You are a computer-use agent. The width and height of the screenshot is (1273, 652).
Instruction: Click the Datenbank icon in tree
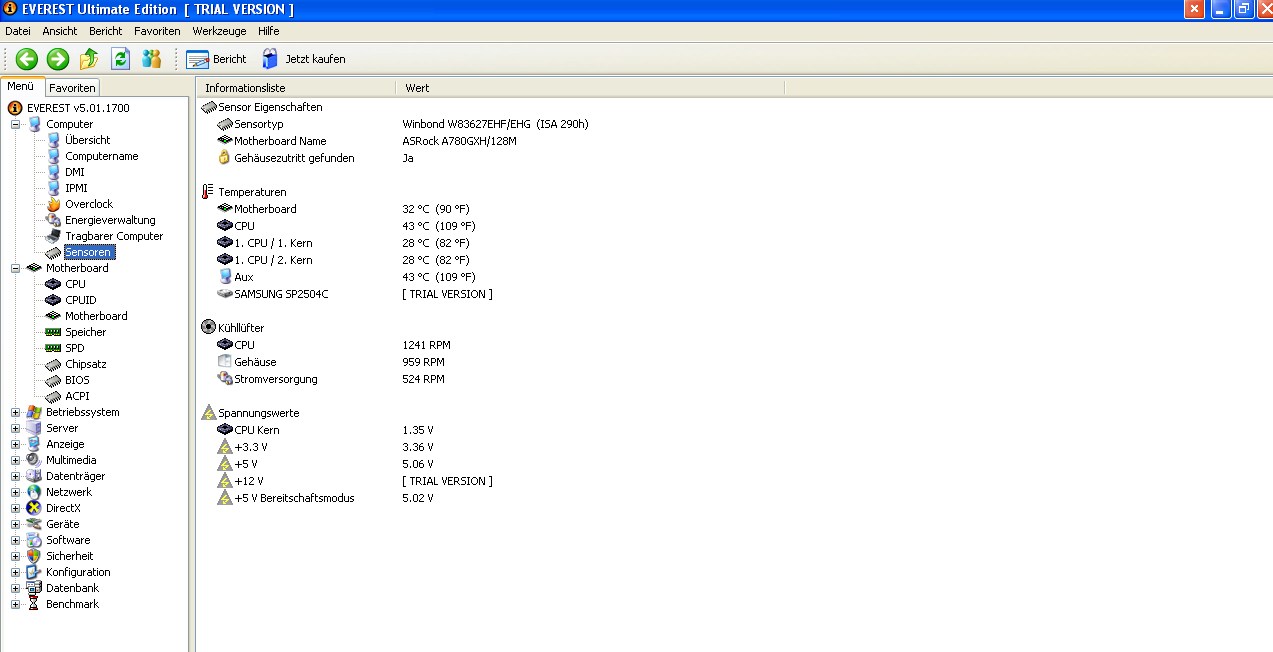(x=34, y=588)
